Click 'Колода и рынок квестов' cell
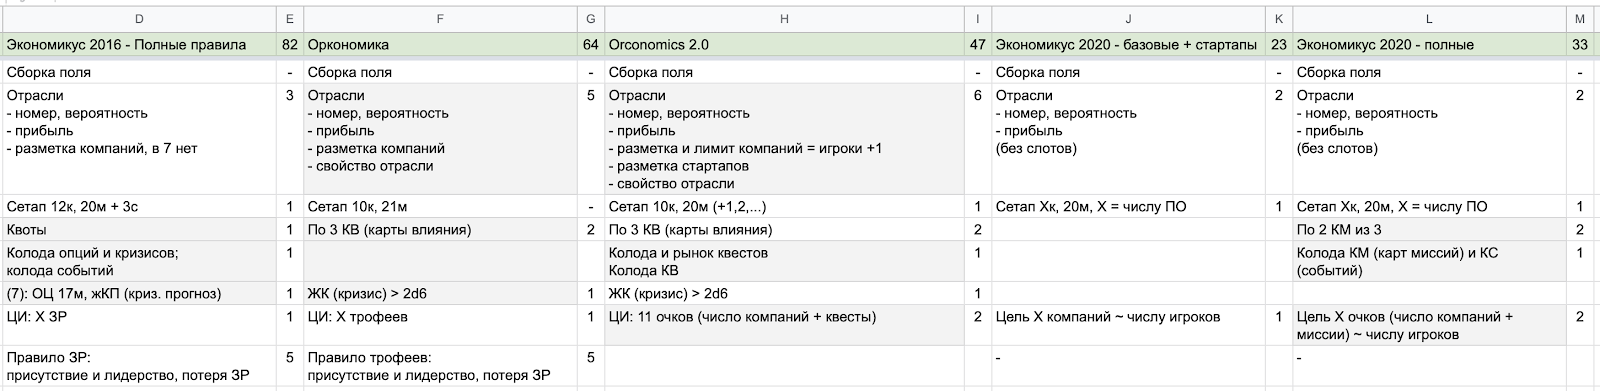The image size is (1600, 391). pyautogui.click(x=784, y=262)
